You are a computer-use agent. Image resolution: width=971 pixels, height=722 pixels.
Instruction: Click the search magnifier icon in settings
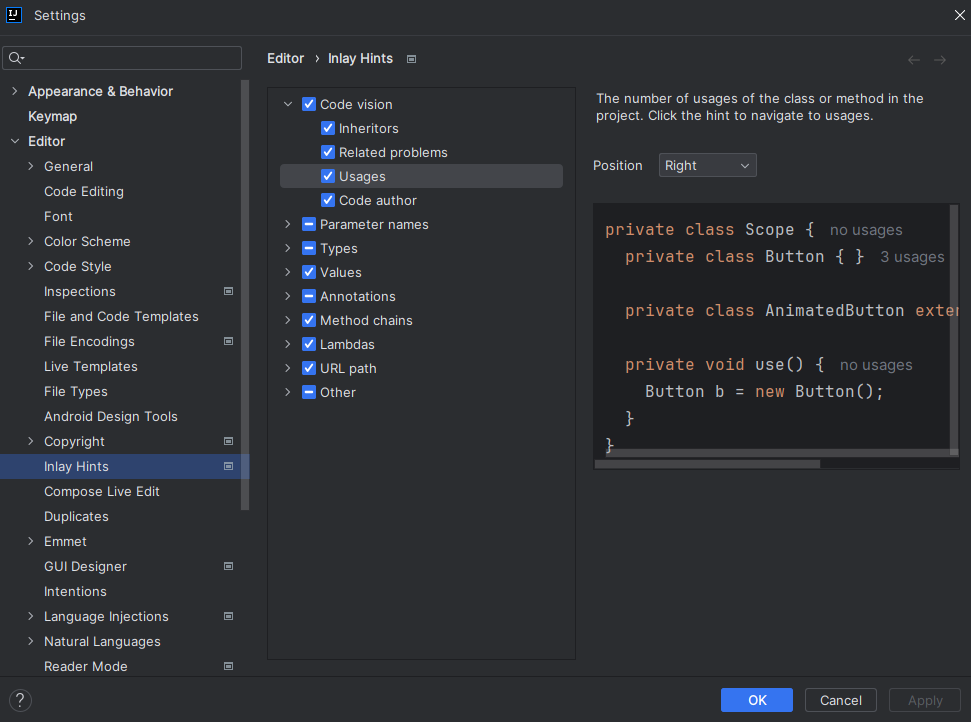coord(16,58)
